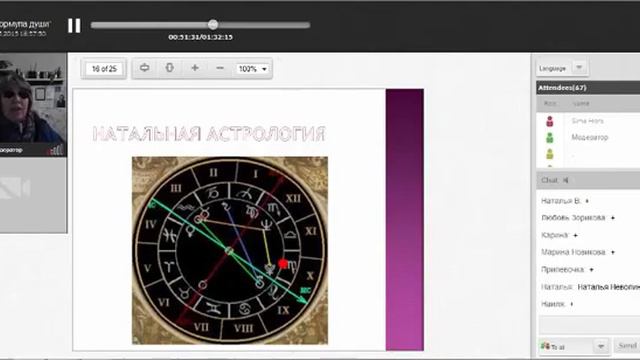Click the playback progress slider handle
This screenshot has height=360, width=640.
[x=213, y=24]
